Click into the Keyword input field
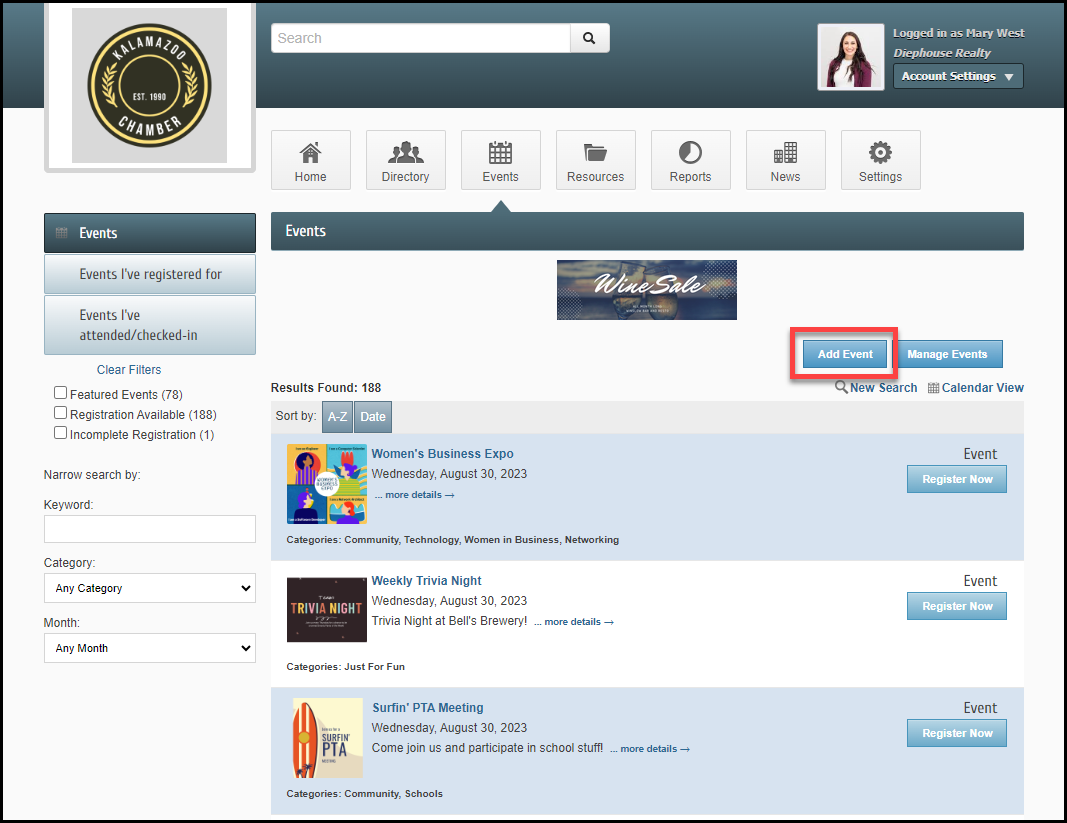This screenshot has height=823, width=1067. [150, 529]
